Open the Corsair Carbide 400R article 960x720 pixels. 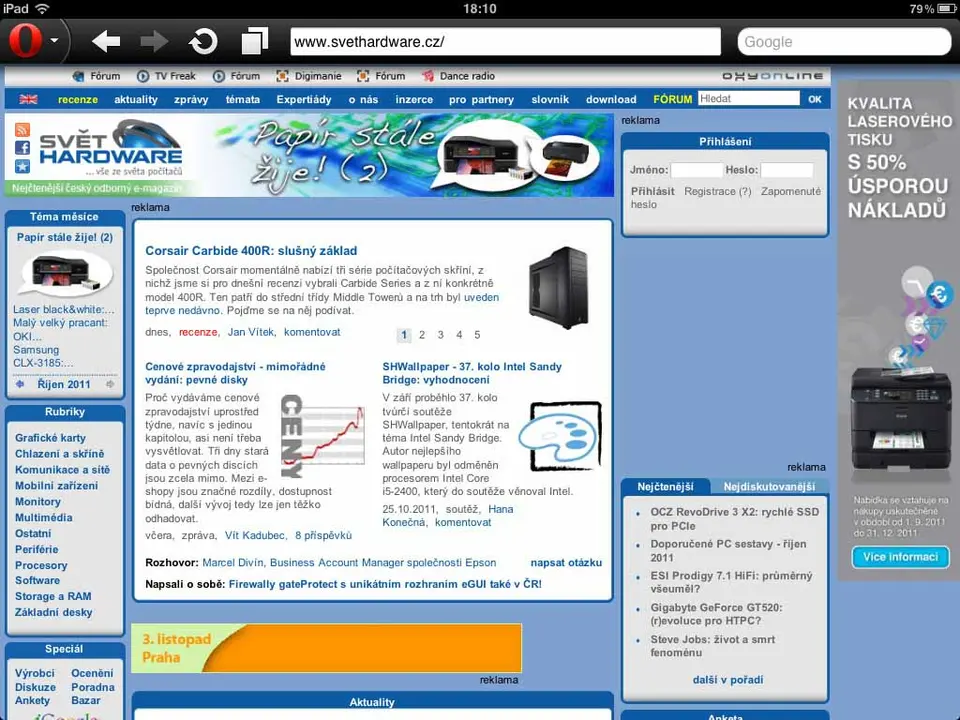point(251,251)
